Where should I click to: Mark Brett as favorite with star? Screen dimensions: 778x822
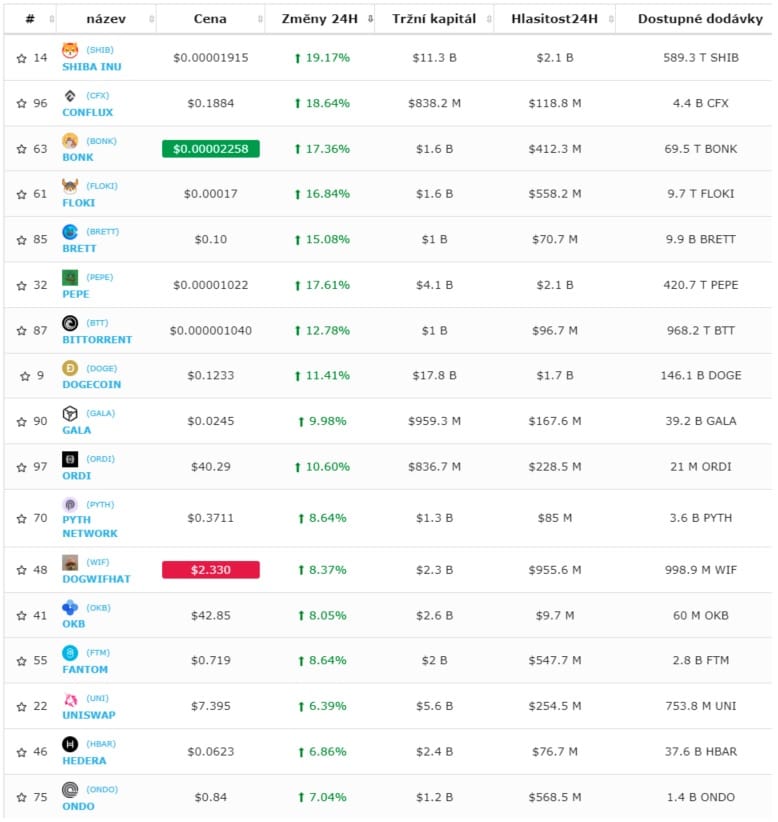pos(21,240)
